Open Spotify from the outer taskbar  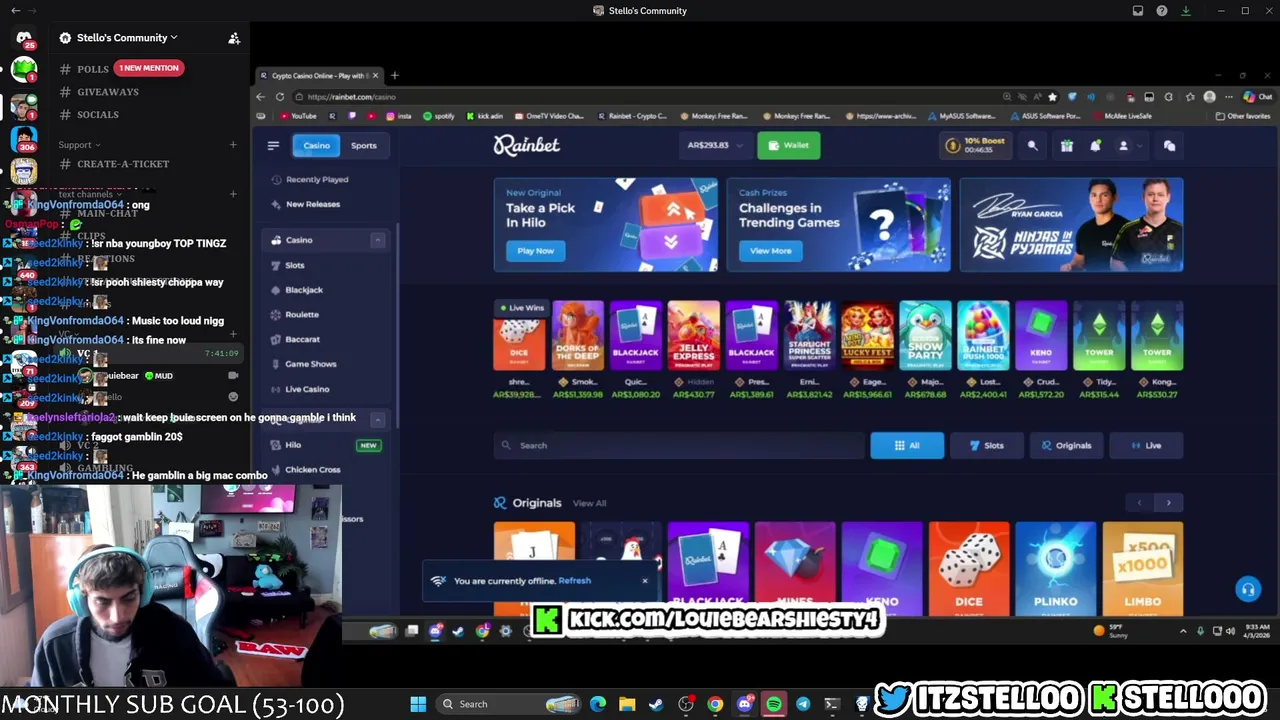coord(774,704)
